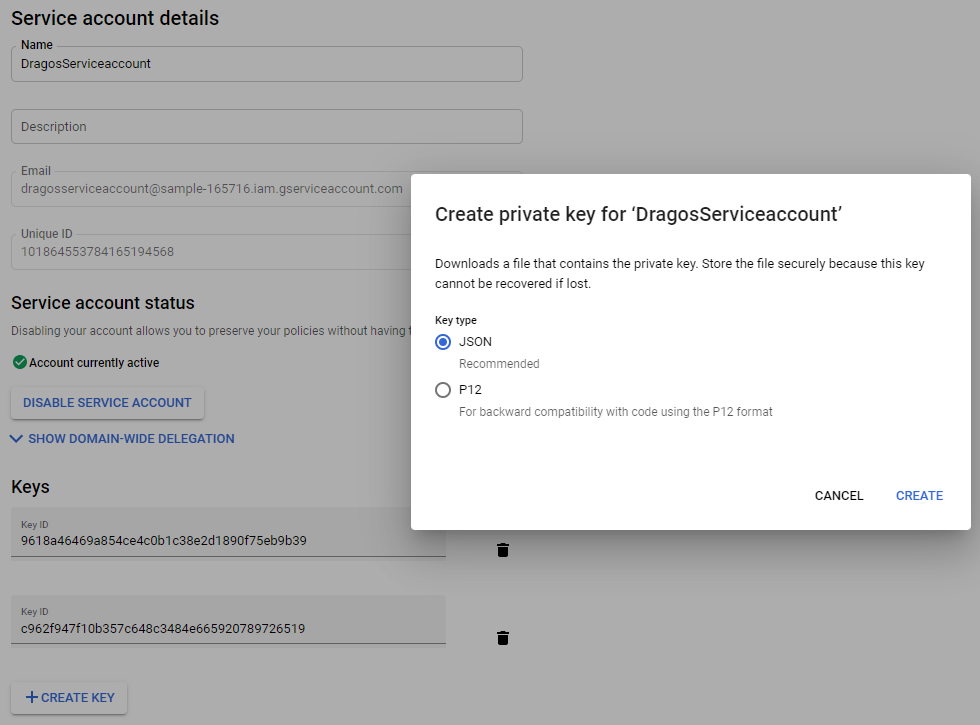Image resolution: width=980 pixels, height=725 pixels.
Task: Click CREATE to generate the private key
Action: pos(918,495)
